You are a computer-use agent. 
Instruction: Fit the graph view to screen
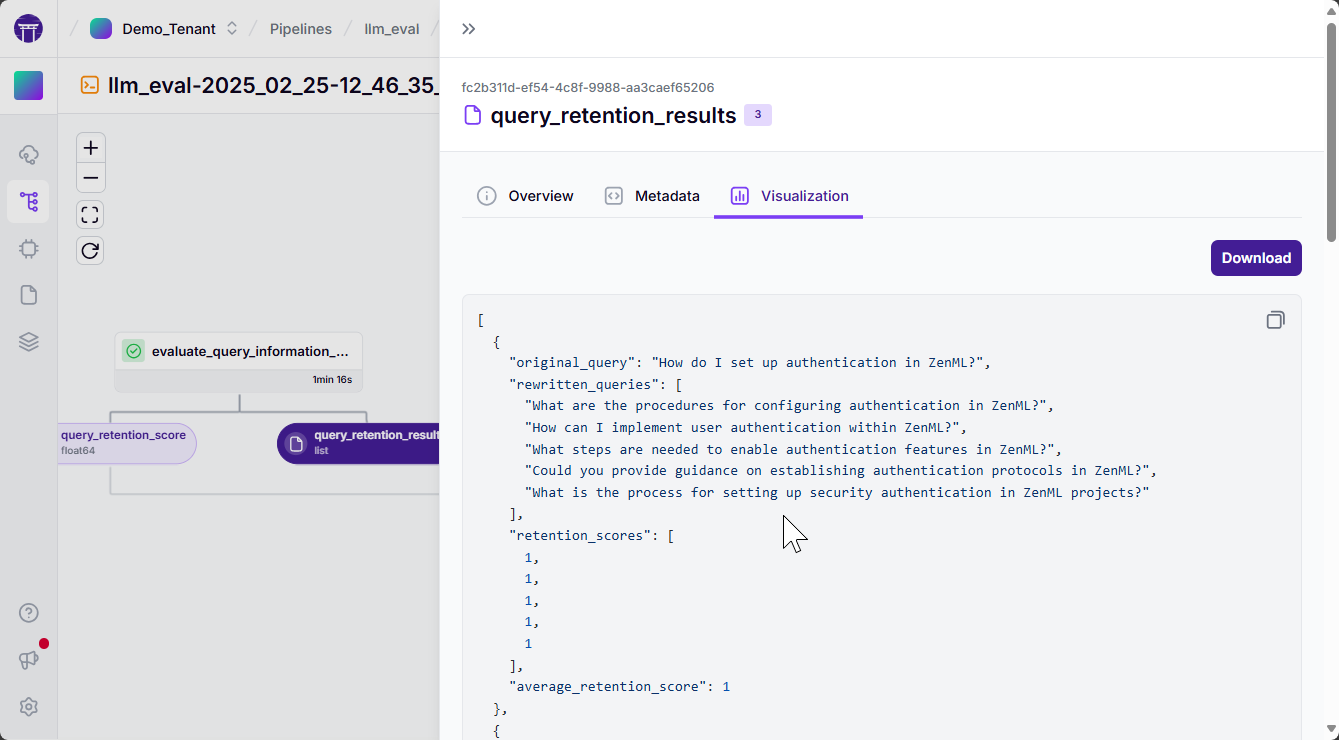(91, 215)
